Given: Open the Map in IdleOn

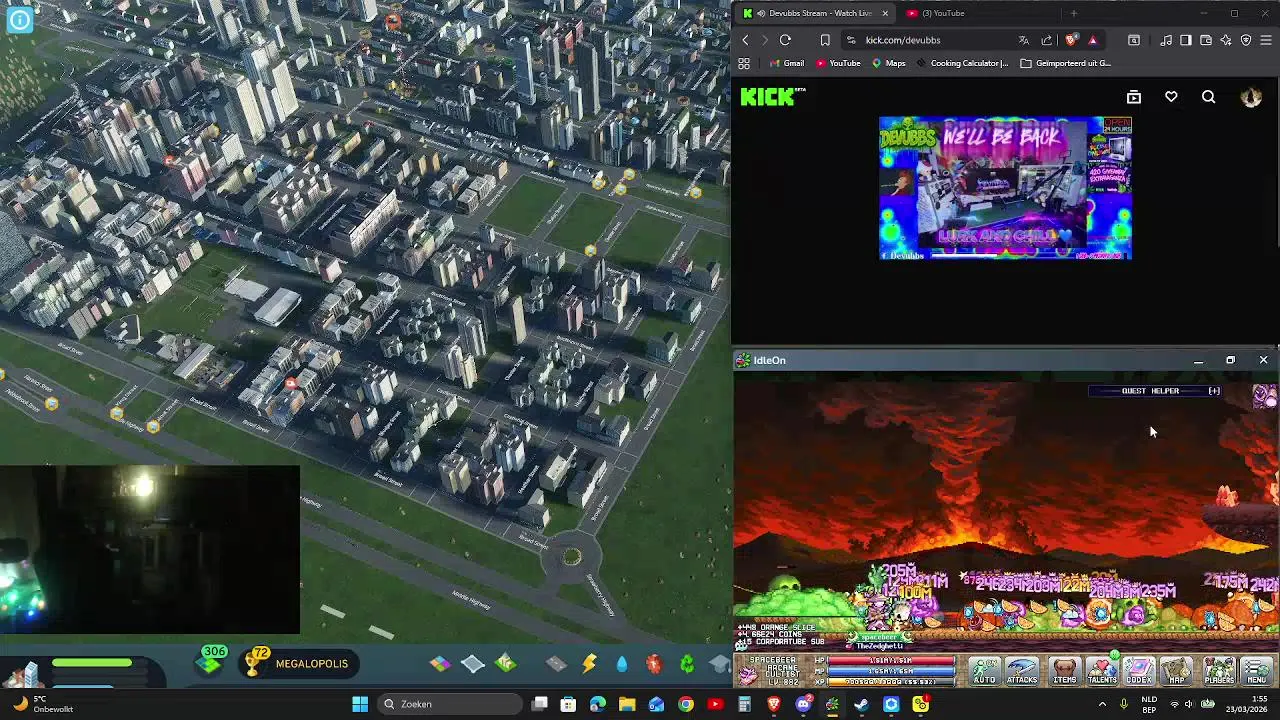Looking at the screenshot, I should click(1177, 670).
